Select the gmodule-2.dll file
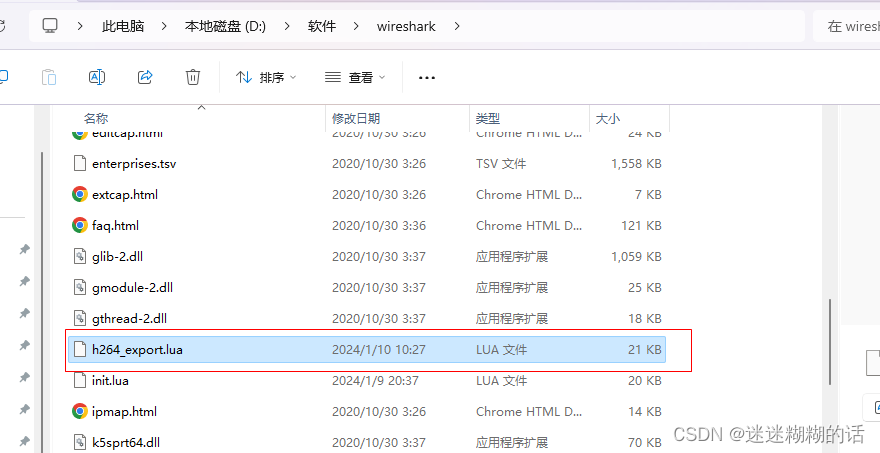880x453 pixels. [x=366, y=288]
